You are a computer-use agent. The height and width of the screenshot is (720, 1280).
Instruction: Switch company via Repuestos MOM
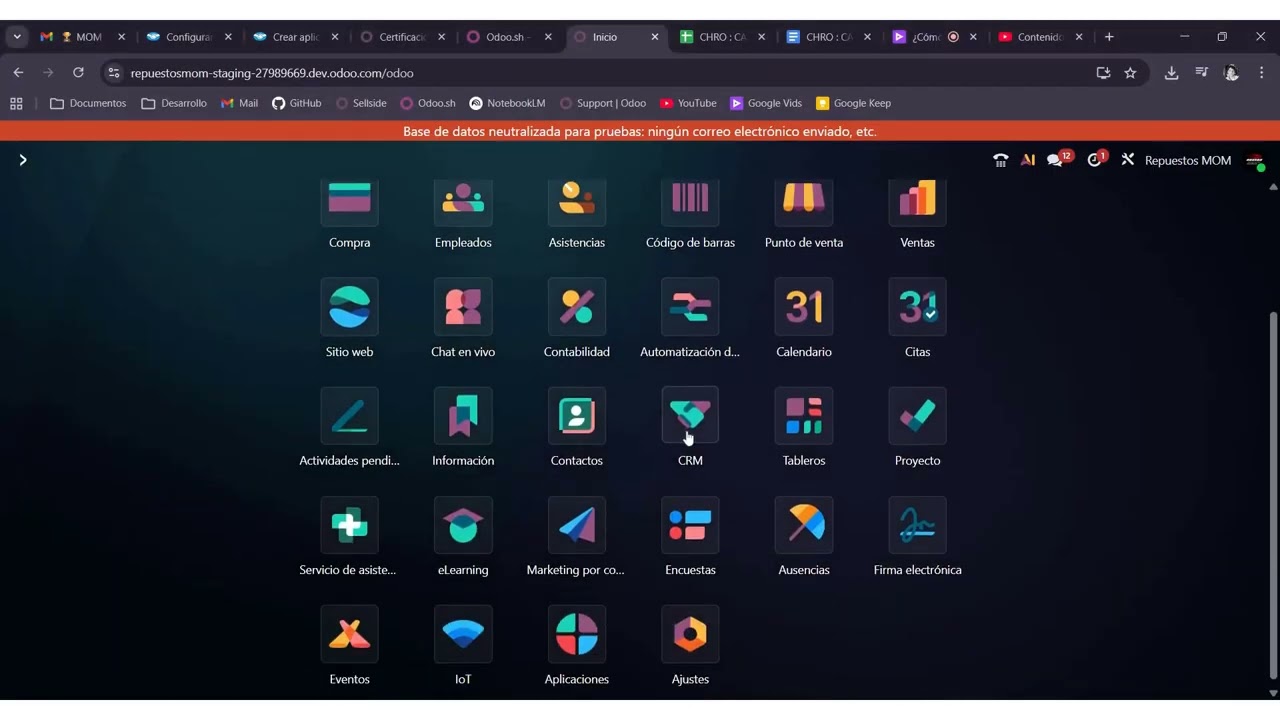(1188, 160)
